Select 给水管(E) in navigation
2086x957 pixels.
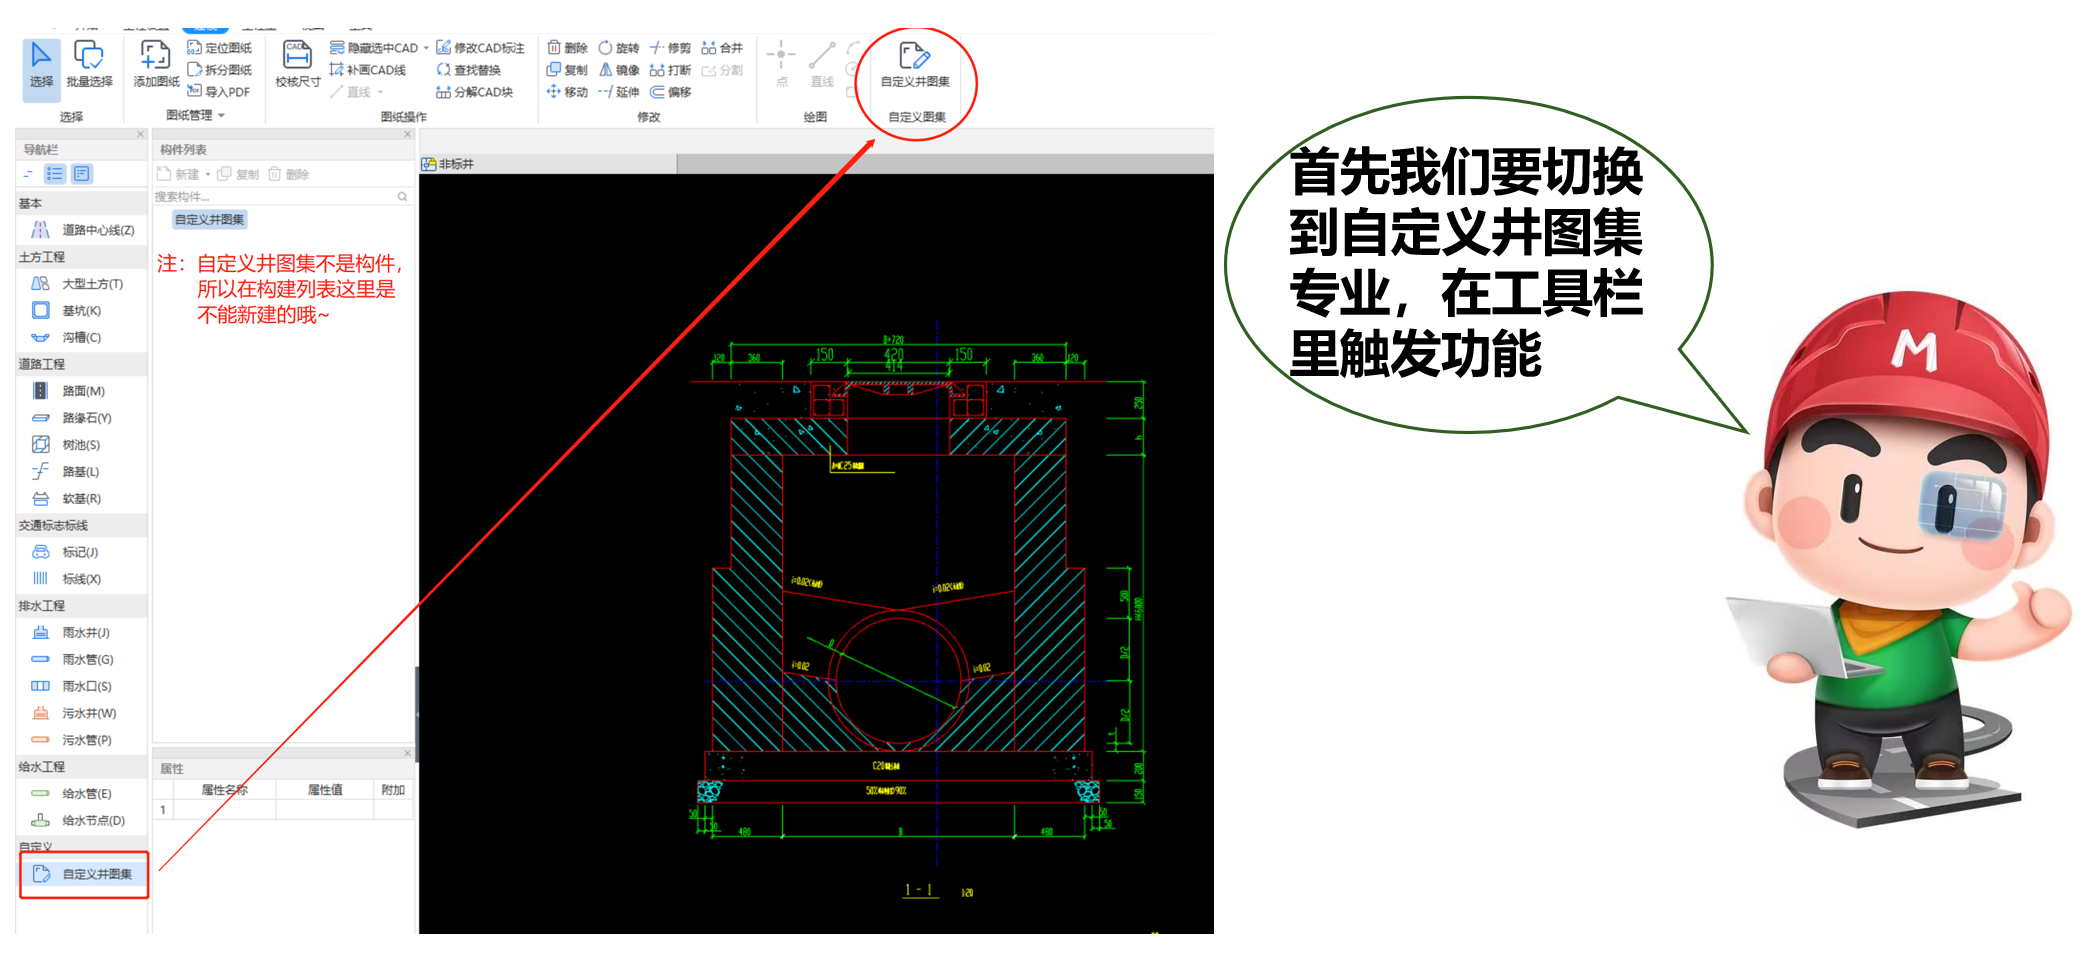83,794
